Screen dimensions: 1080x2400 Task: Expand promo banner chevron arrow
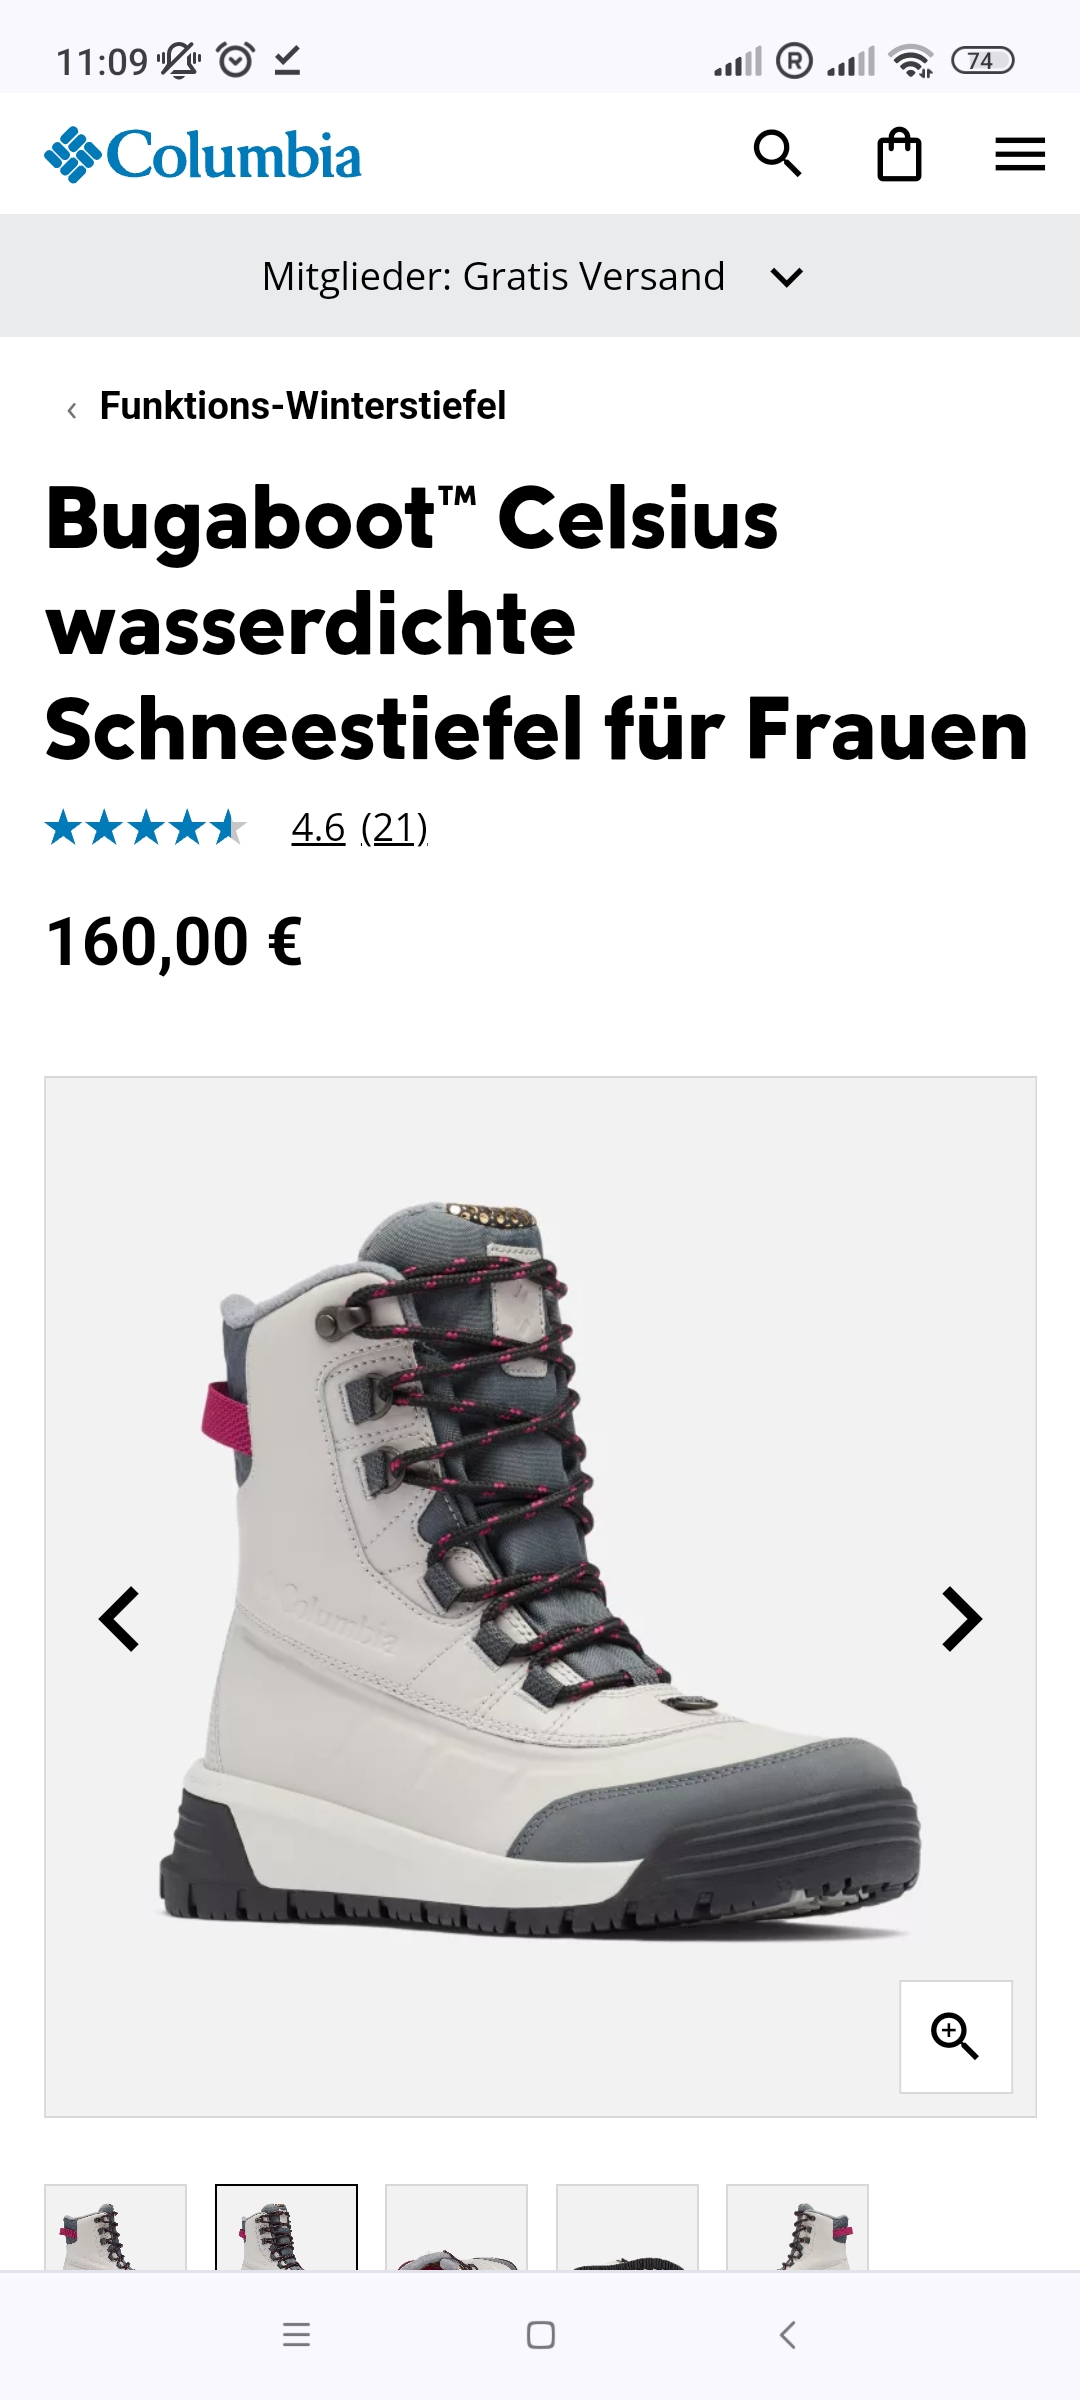(x=787, y=277)
